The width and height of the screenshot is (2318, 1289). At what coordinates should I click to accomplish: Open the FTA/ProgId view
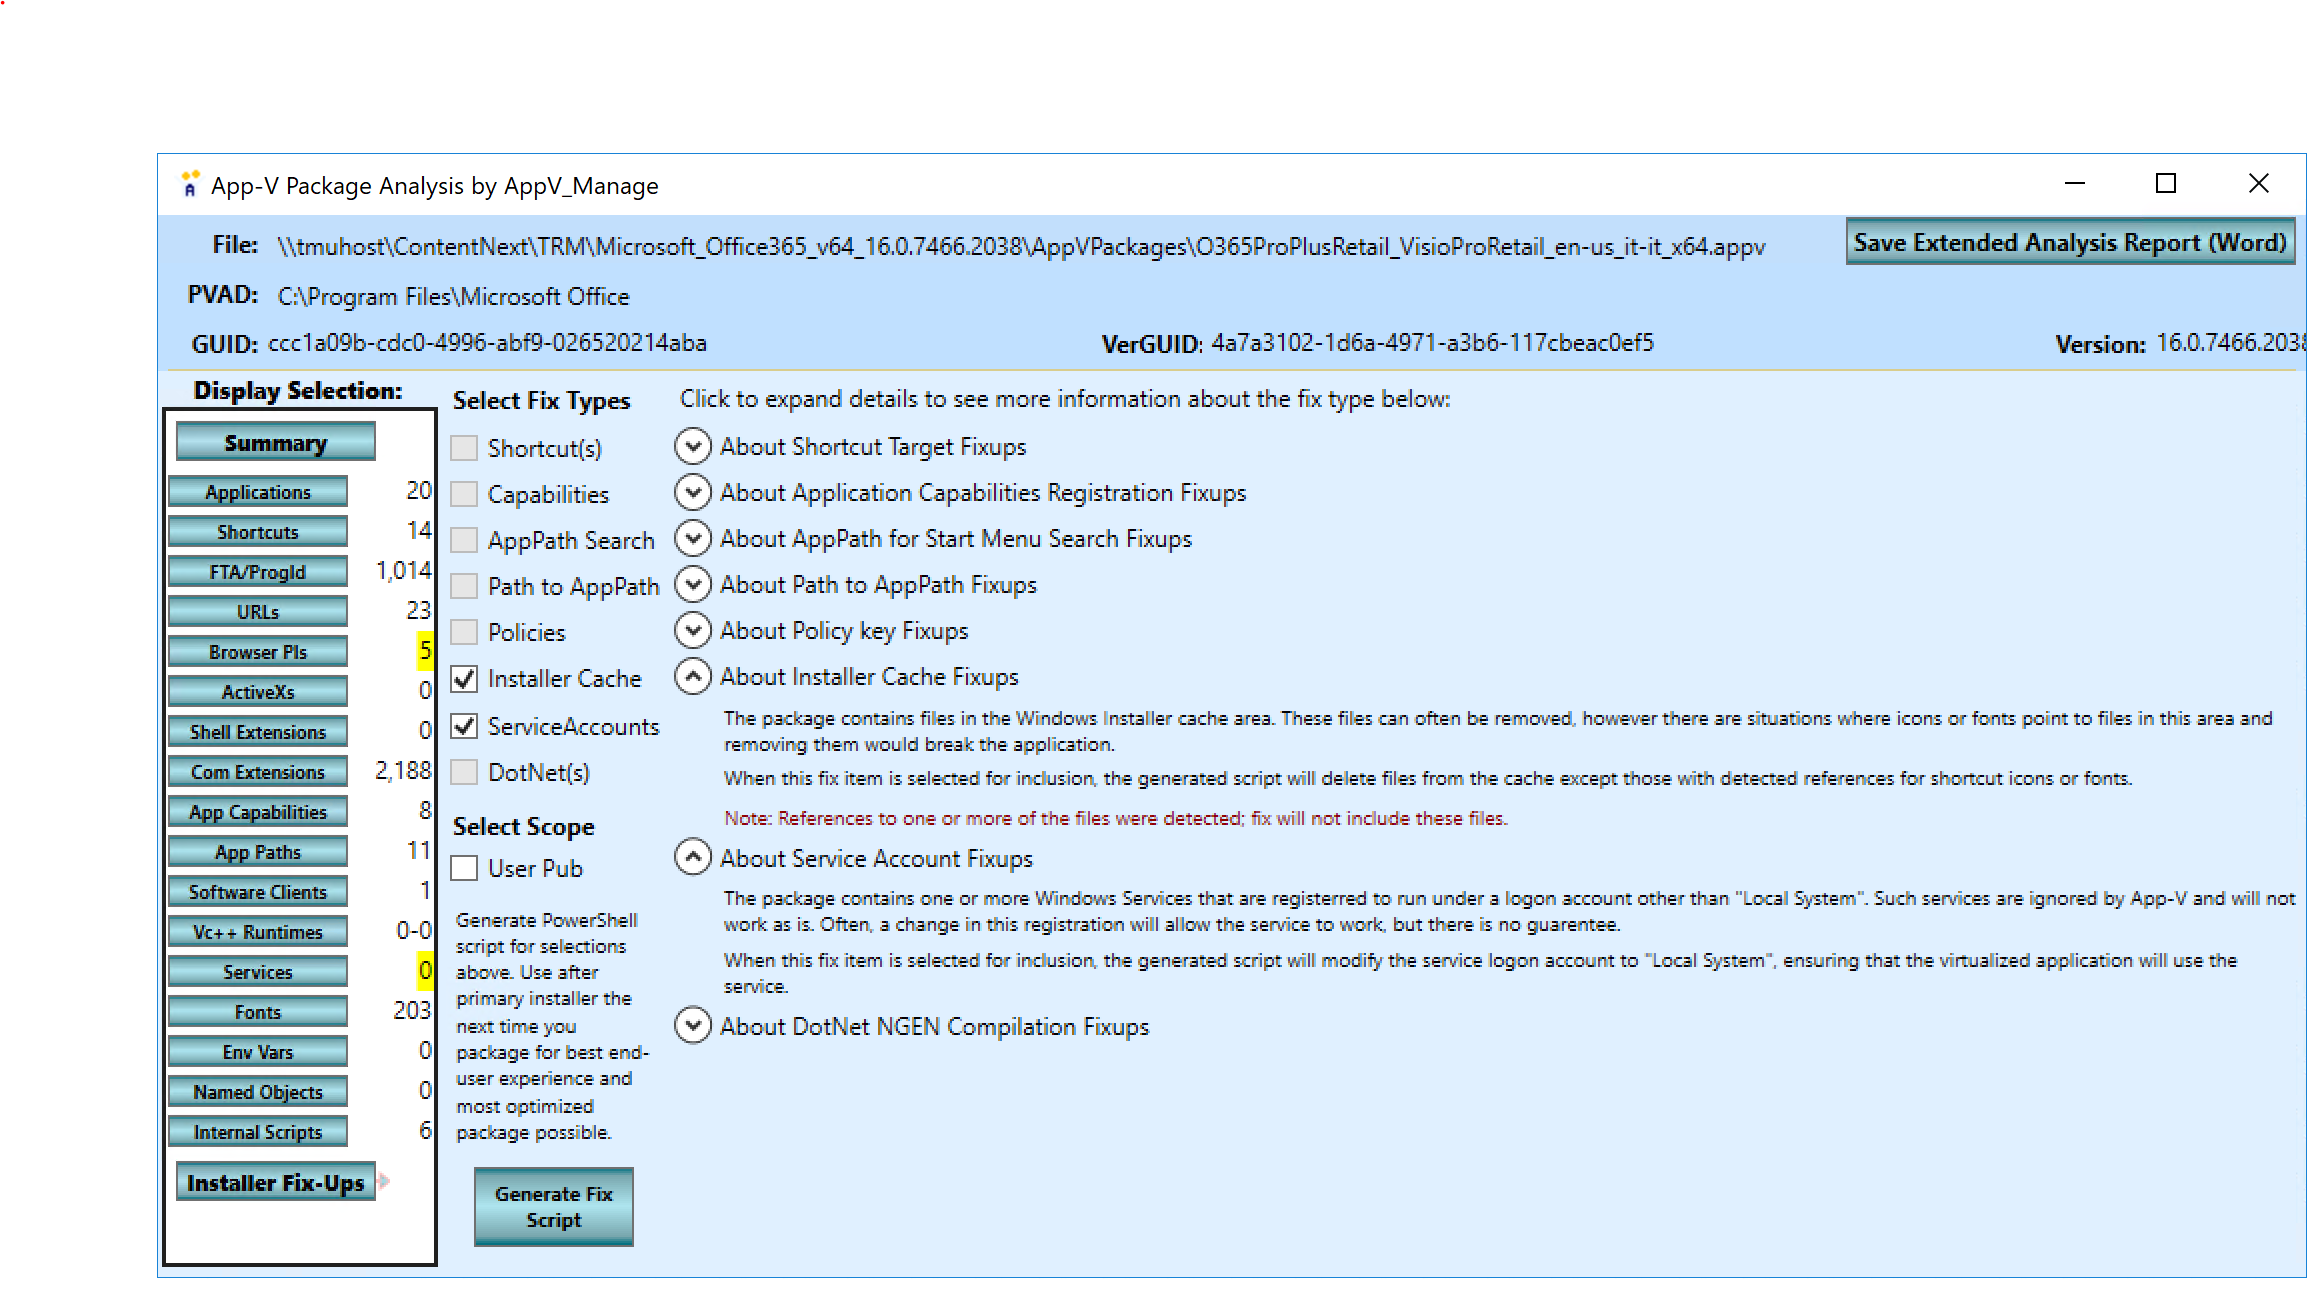[x=258, y=571]
